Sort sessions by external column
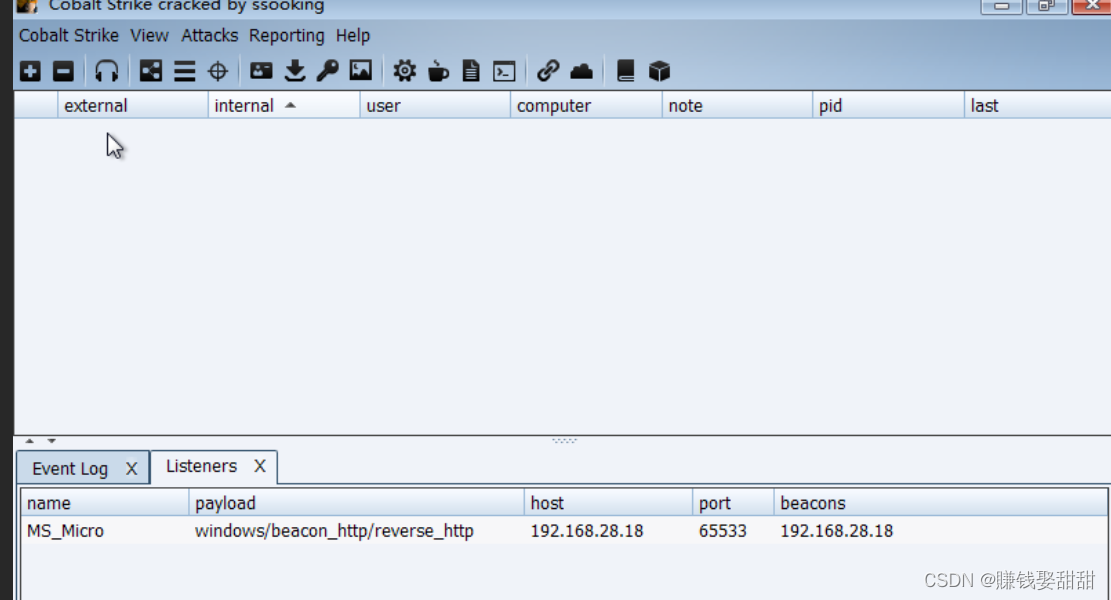The image size is (1111, 600). click(132, 106)
